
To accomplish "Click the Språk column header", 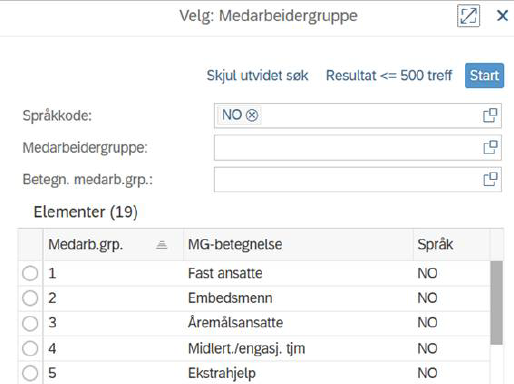I will (x=452, y=245).
